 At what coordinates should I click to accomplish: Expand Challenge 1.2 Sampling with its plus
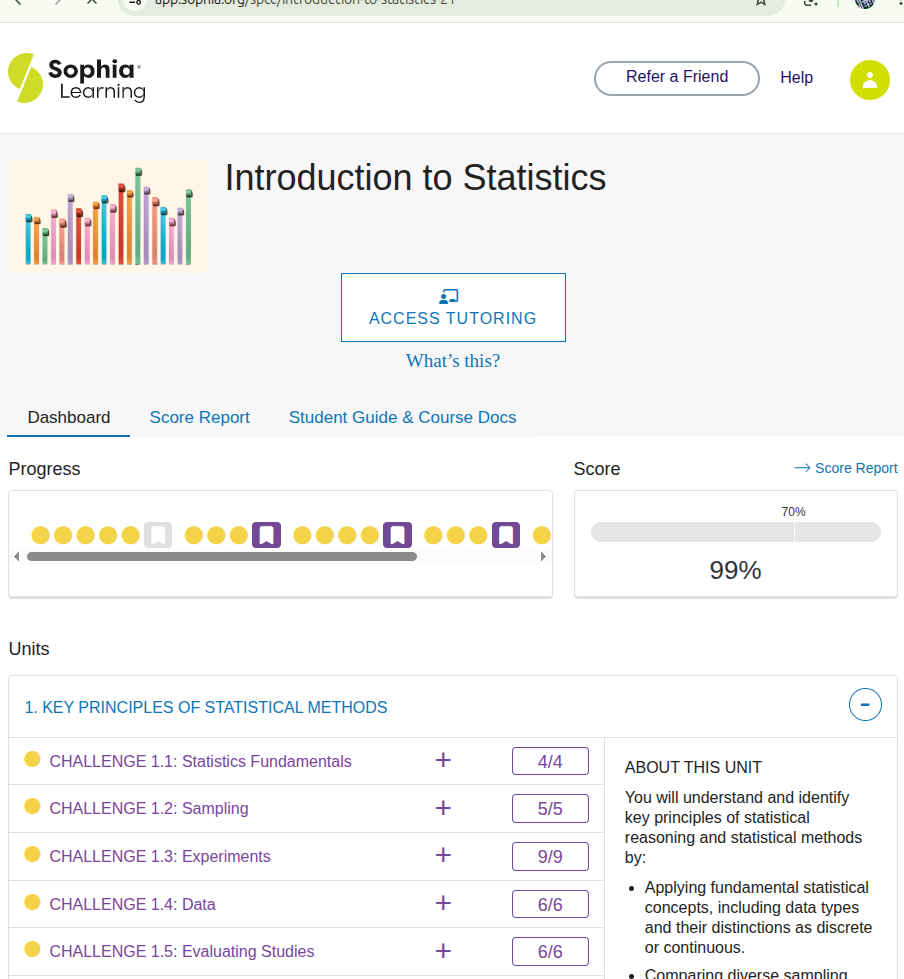tap(443, 808)
